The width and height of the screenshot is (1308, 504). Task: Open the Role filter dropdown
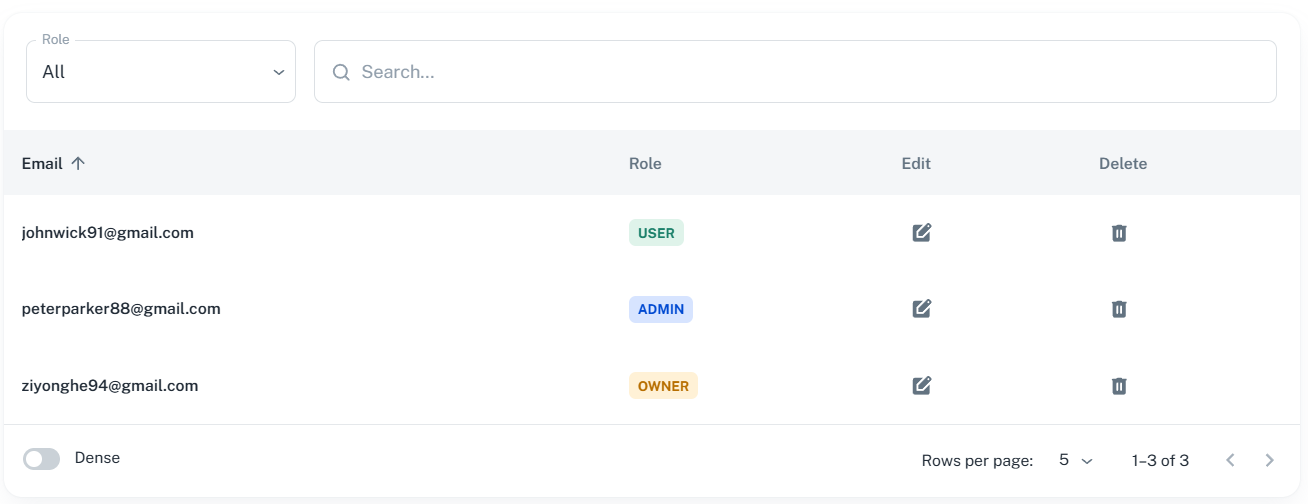[161, 72]
